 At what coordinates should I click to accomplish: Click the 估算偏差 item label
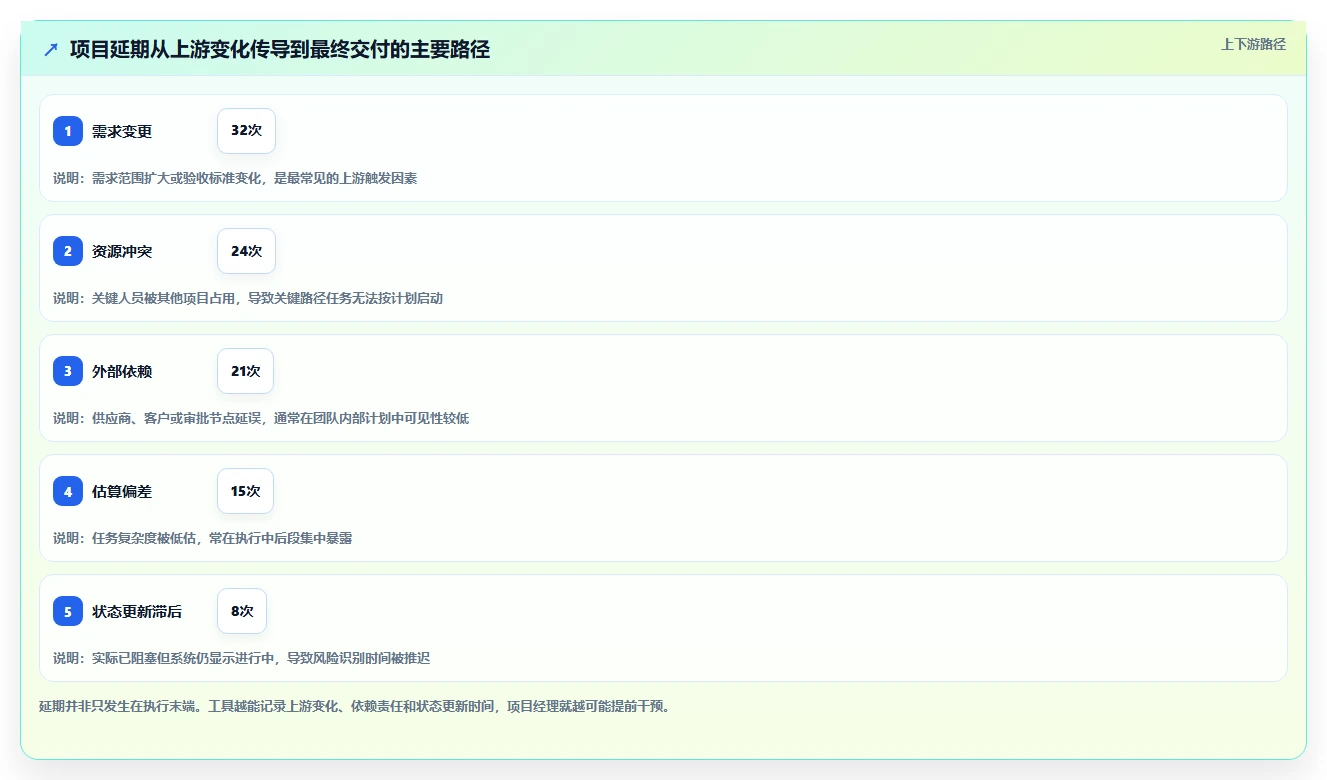coord(122,491)
